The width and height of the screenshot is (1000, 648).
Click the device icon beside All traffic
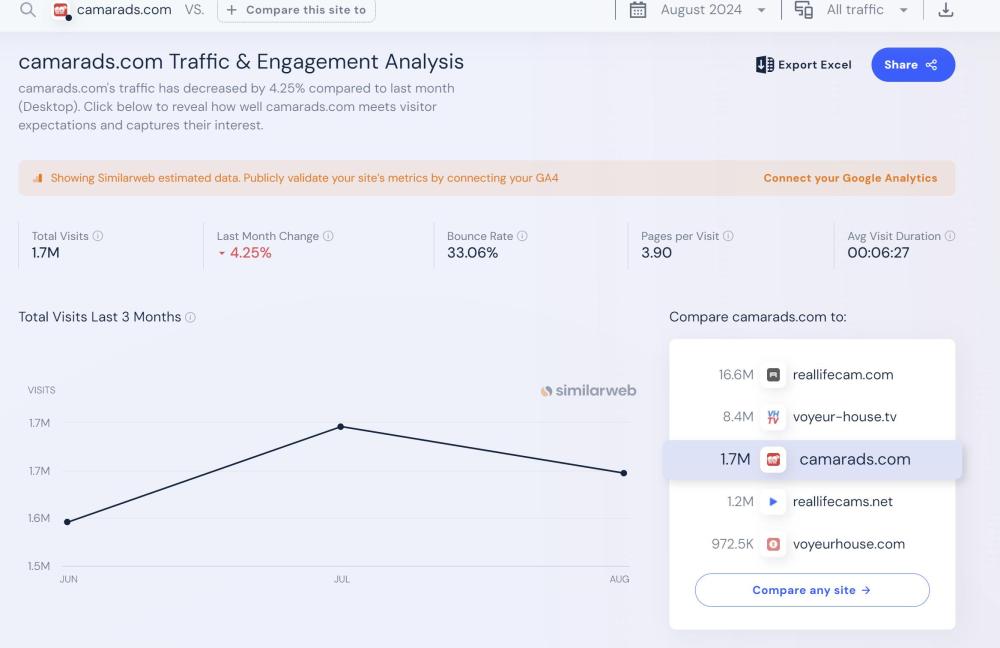pos(804,10)
